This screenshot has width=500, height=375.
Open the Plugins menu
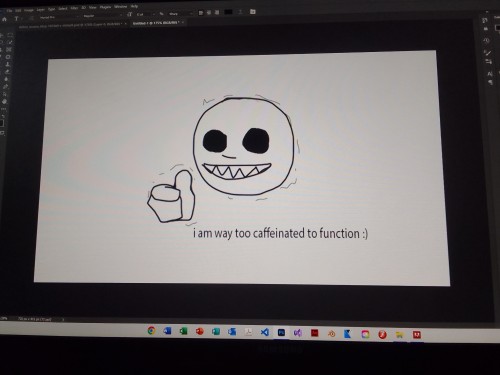click(x=105, y=7)
